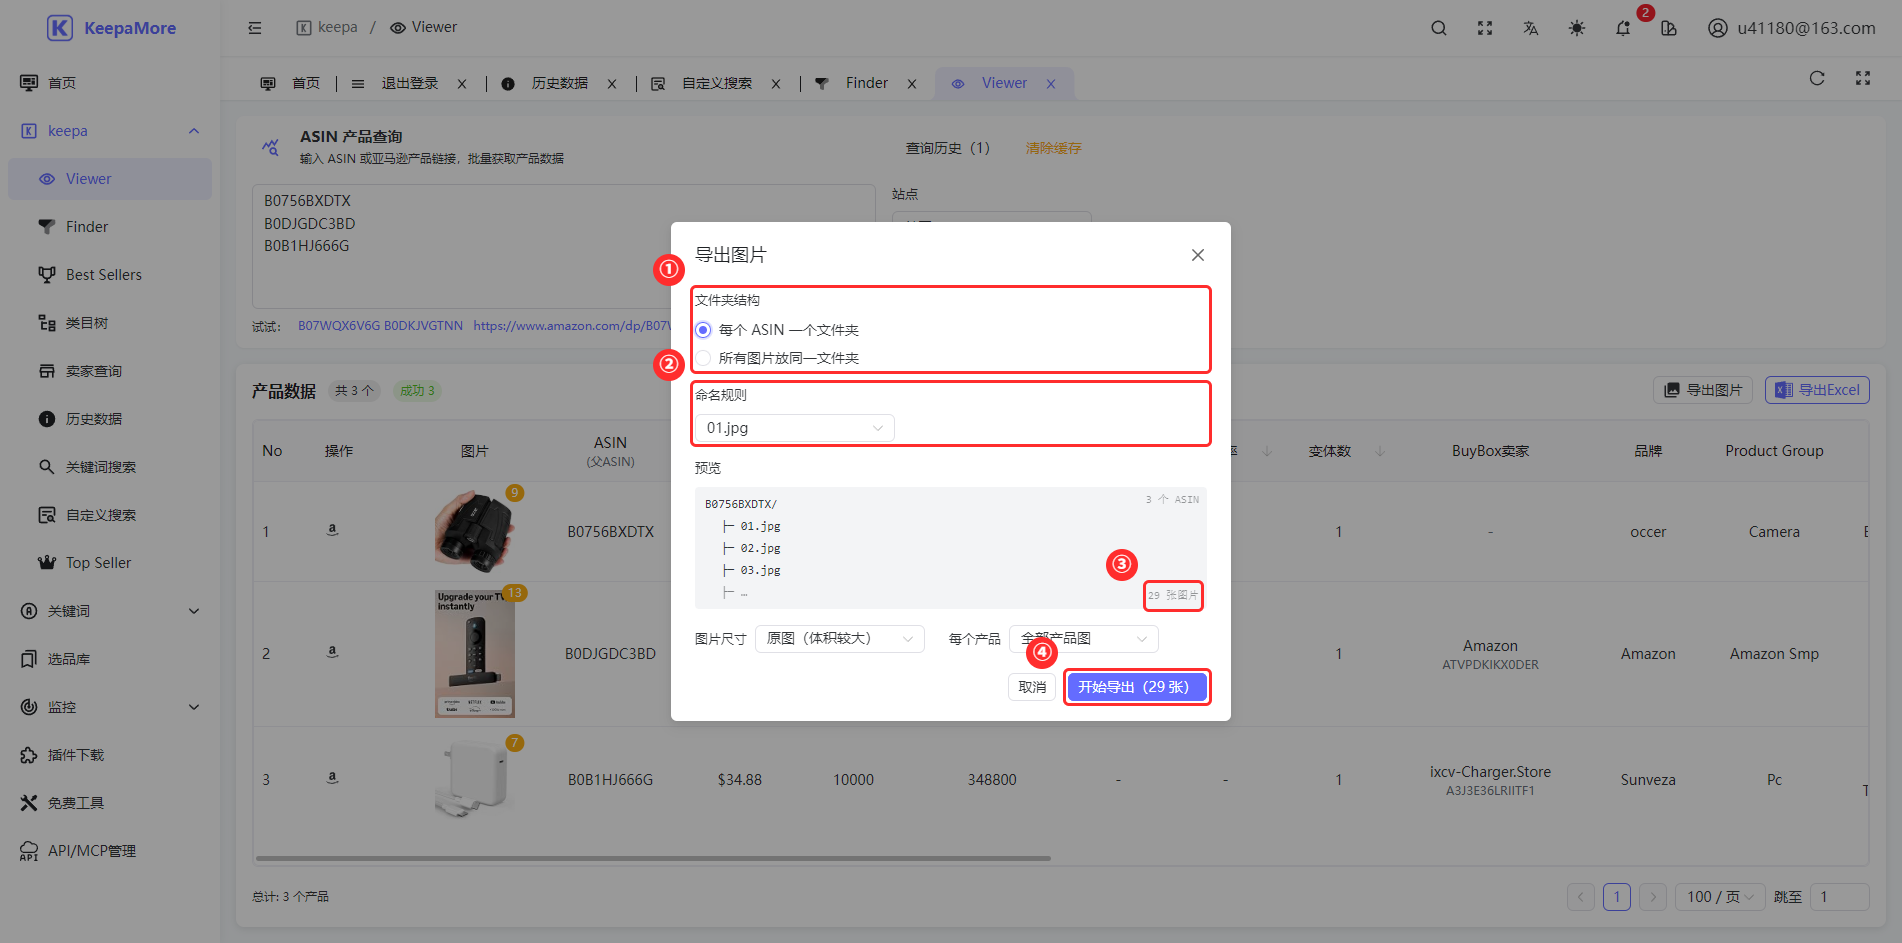Open Amazon link icon for B0B1HJ666G row
The width and height of the screenshot is (1902, 943).
tap(332, 777)
